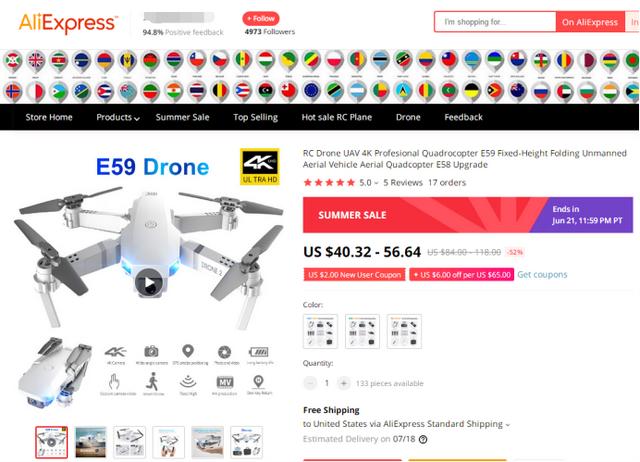
Task: Decrease quantity with the minus button
Action: [x=310, y=383]
